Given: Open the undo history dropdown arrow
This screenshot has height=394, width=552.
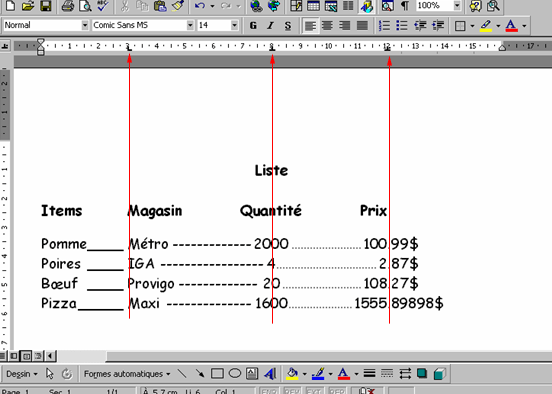Looking at the screenshot, I should point(212,6).
